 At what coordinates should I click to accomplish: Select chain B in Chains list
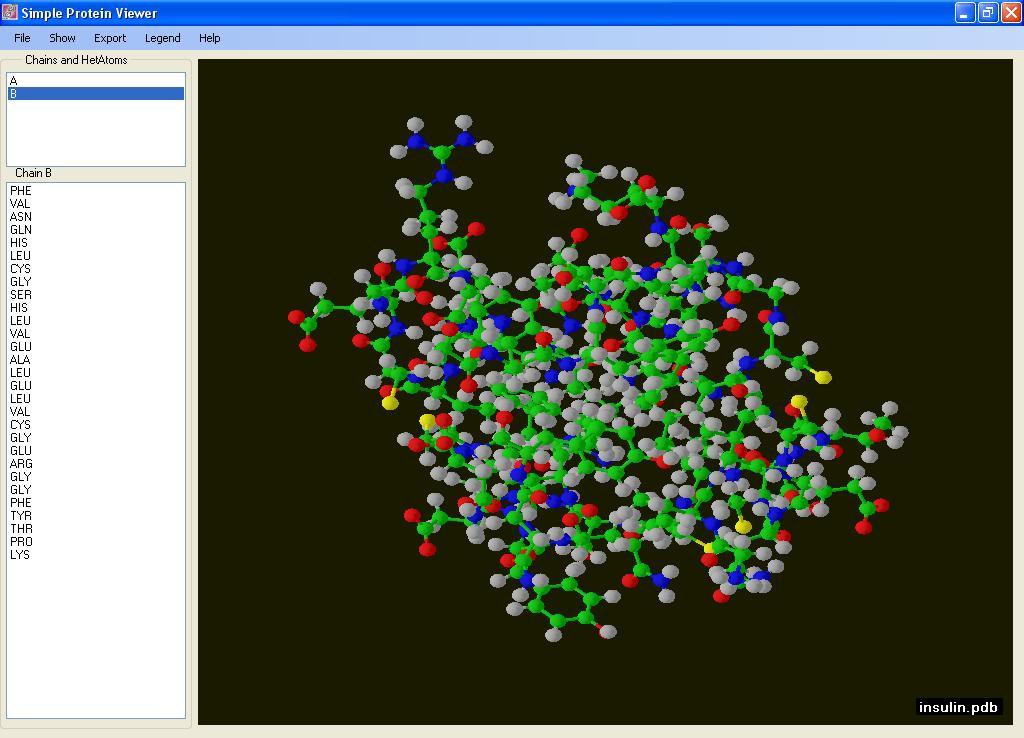click(x=95, y=94)
